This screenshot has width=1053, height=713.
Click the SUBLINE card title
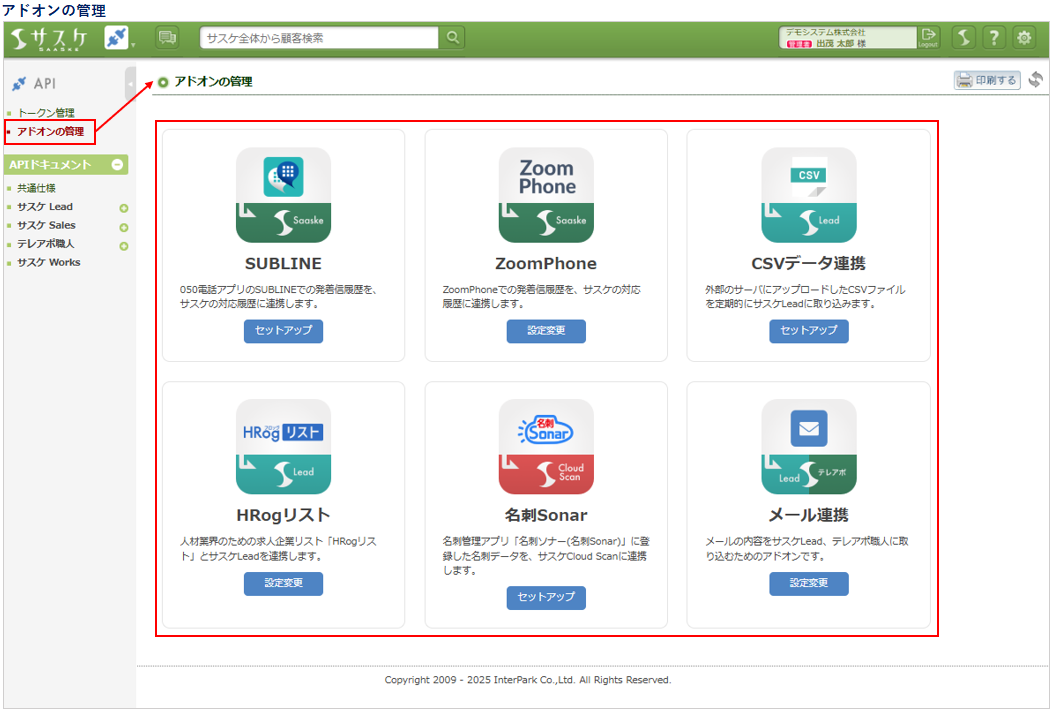click(x=283, y=264)
